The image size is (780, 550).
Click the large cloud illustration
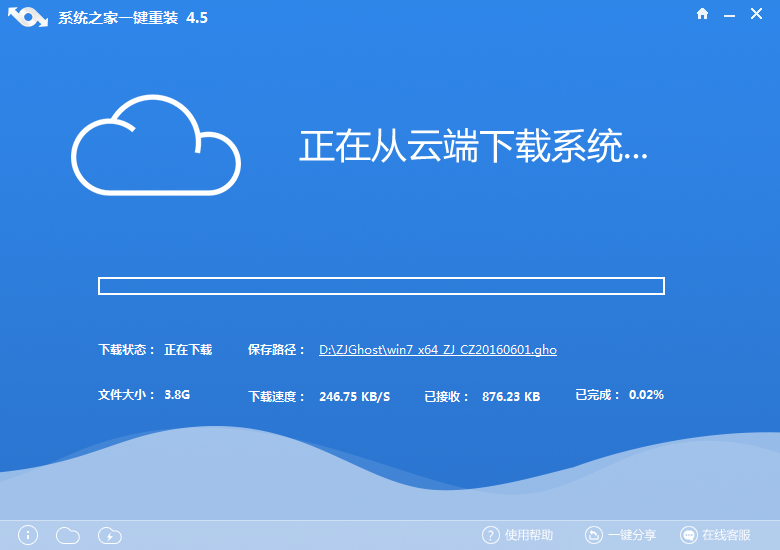click(x=156, y=145)
